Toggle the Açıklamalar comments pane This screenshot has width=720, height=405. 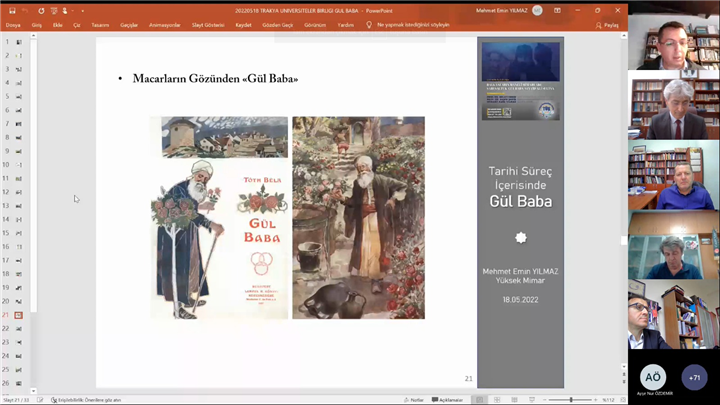pyautogui.click(x=447, y=400)
